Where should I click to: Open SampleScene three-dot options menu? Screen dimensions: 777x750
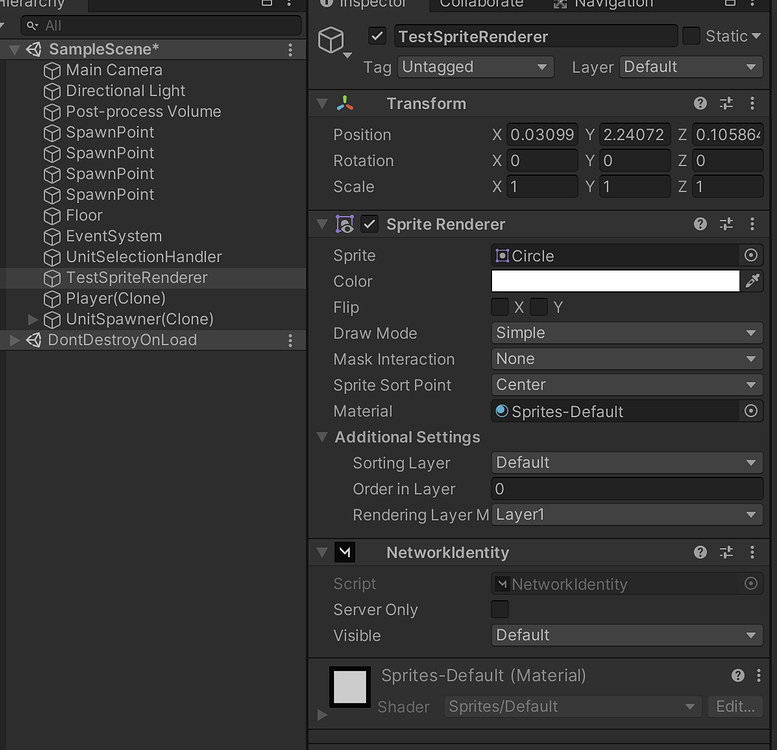click(291, 49)
